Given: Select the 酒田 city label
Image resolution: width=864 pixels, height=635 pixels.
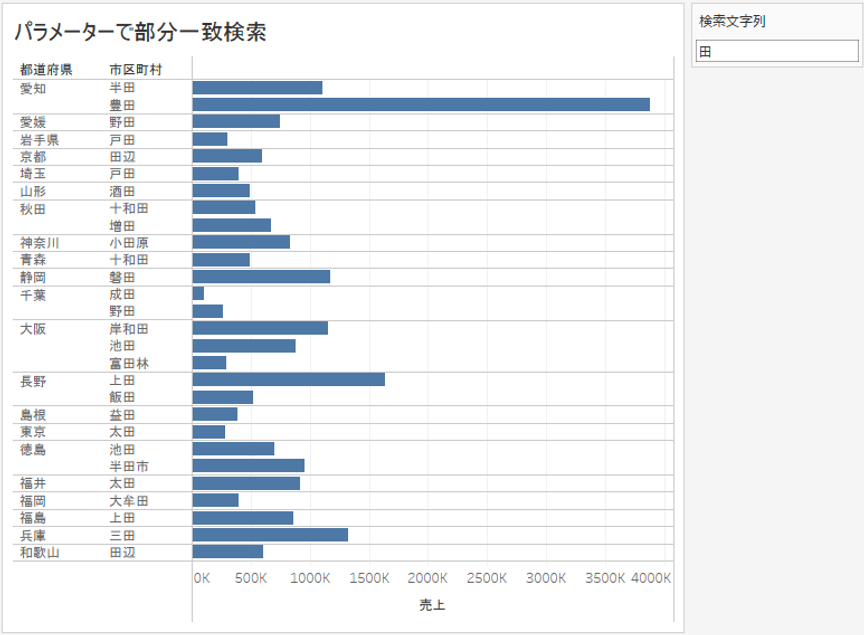Looking at the screenshot, I should point(122,191).
